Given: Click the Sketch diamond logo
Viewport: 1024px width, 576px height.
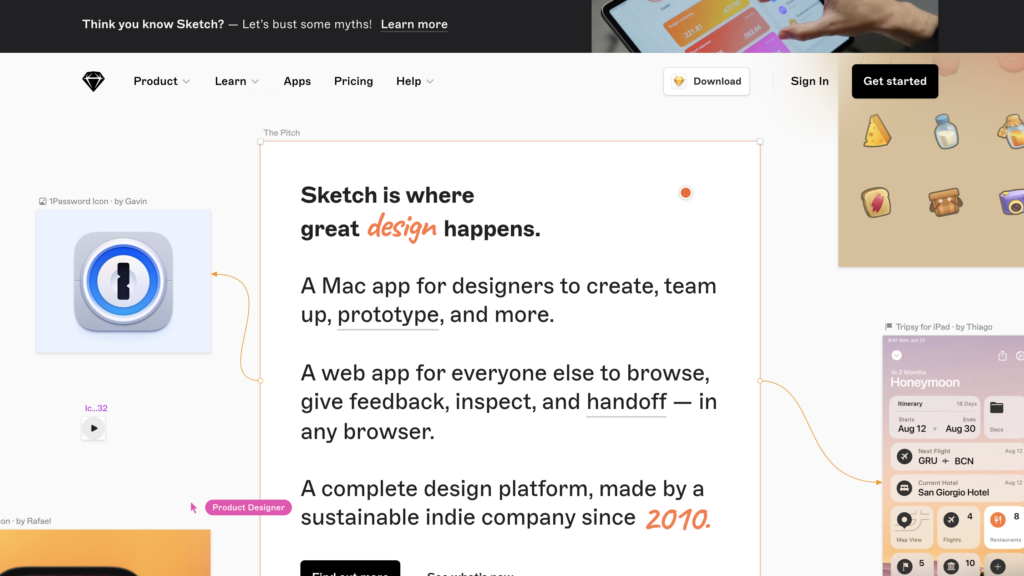Looking at the screenshot, I should pyautogui.click(x=93, y=81).
